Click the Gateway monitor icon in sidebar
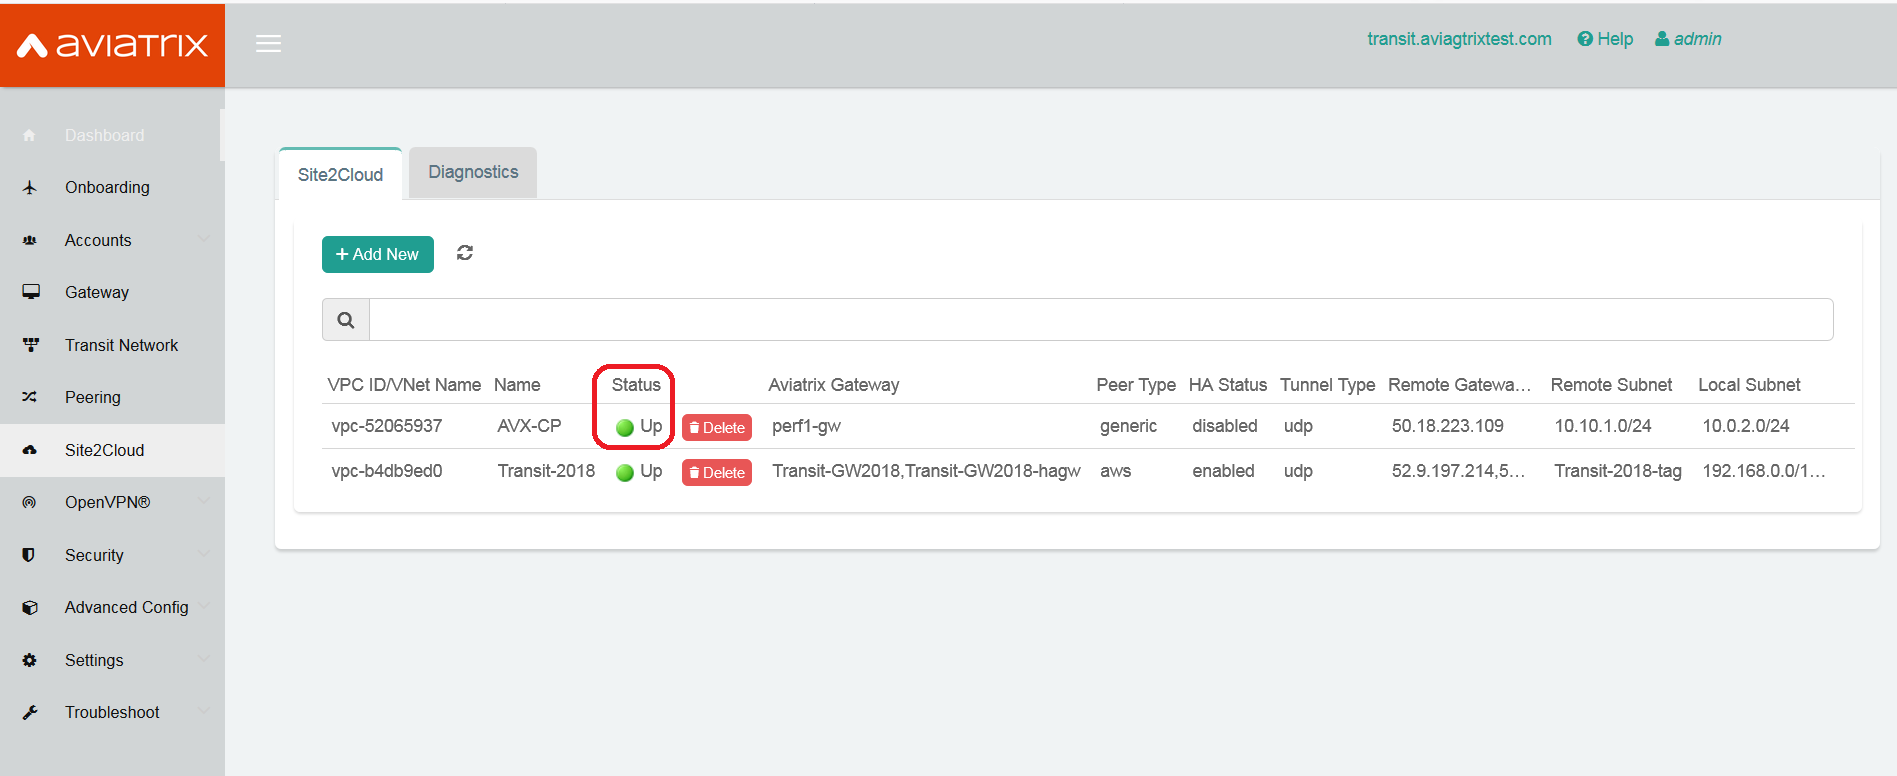The image size is (1897, 776). click(31, 292)
